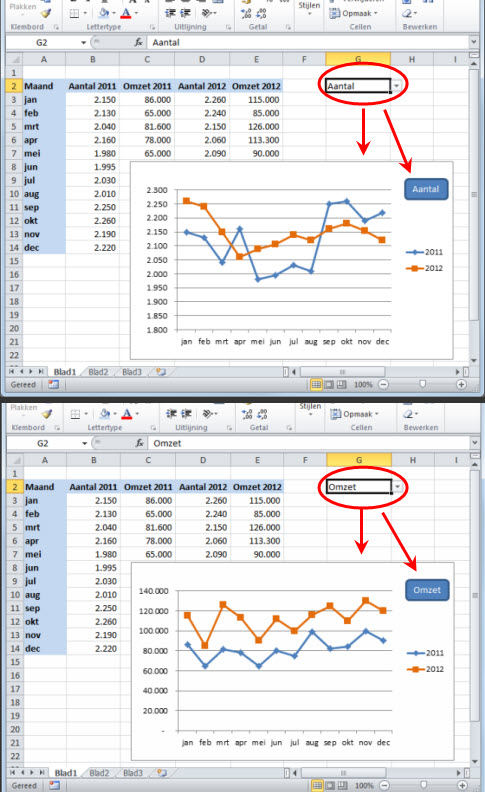This screenshot has height=792, width=485.
Task: Zoom out with minus in top window
Action: coord(383,384)
